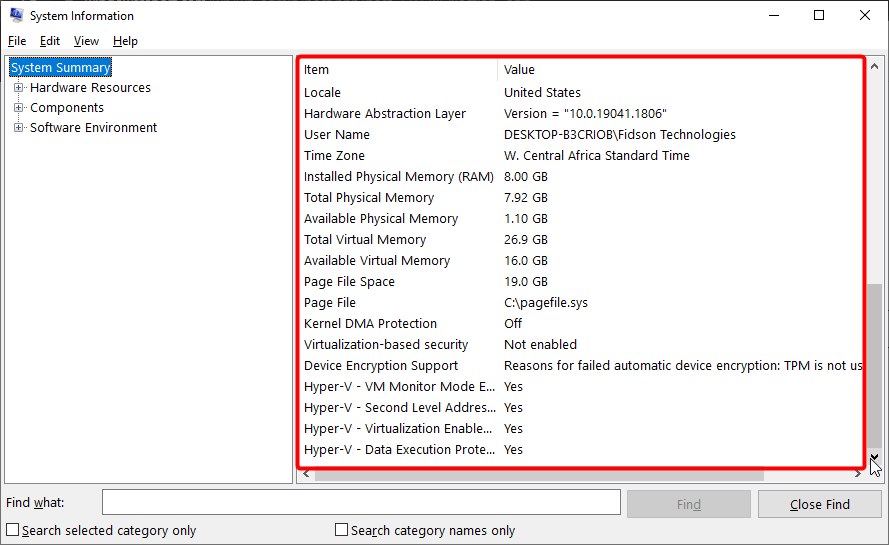The width and height of the screenshot is (889, 545).
Task: Select the Available Virtual Memory row
Action: pos(581,260)
